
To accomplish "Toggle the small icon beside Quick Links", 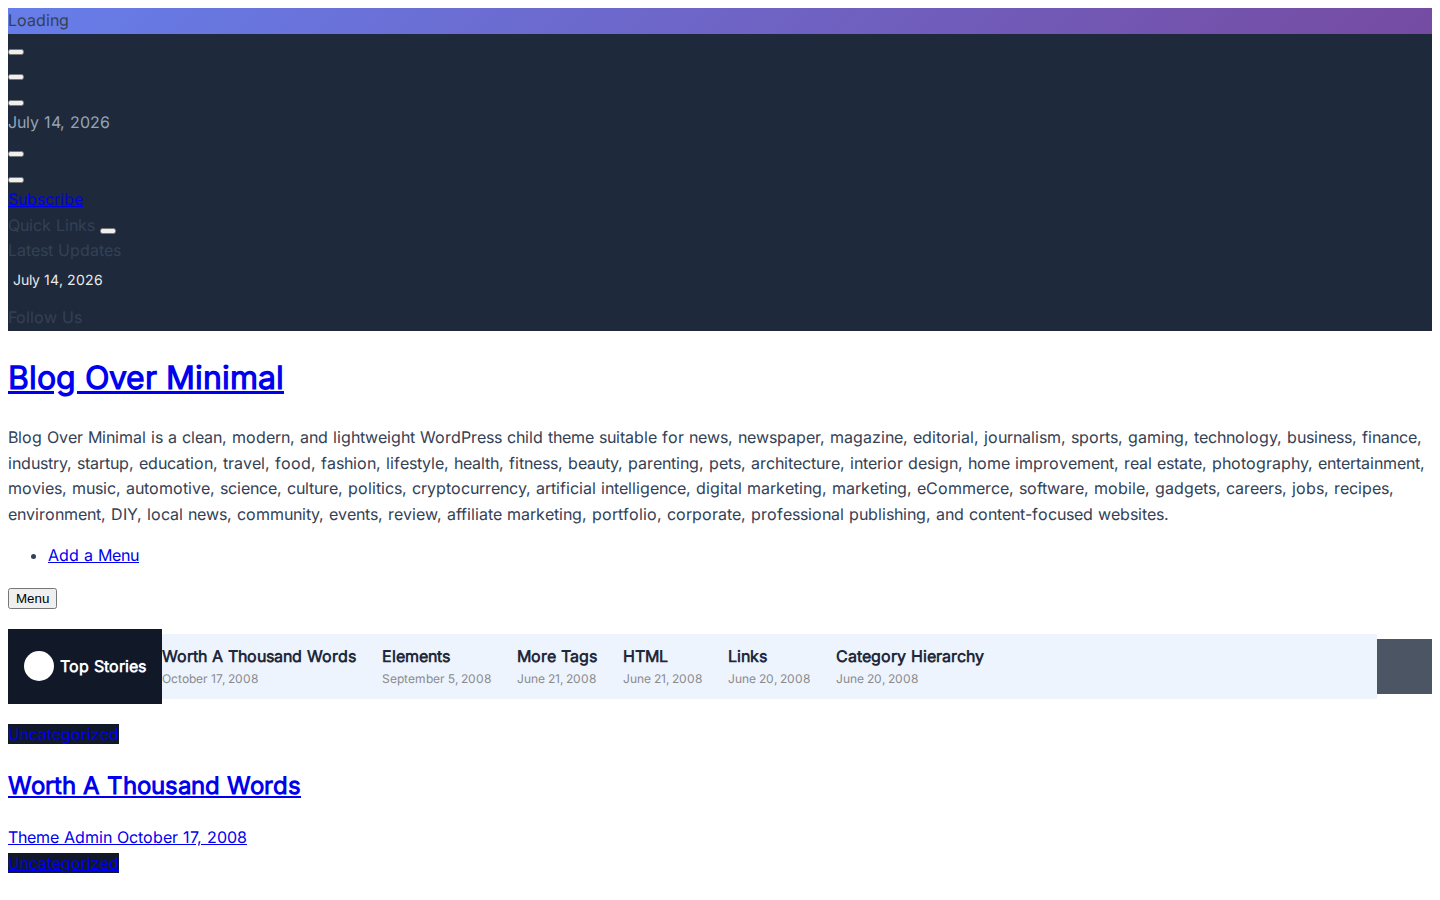I will coord(108,231).
